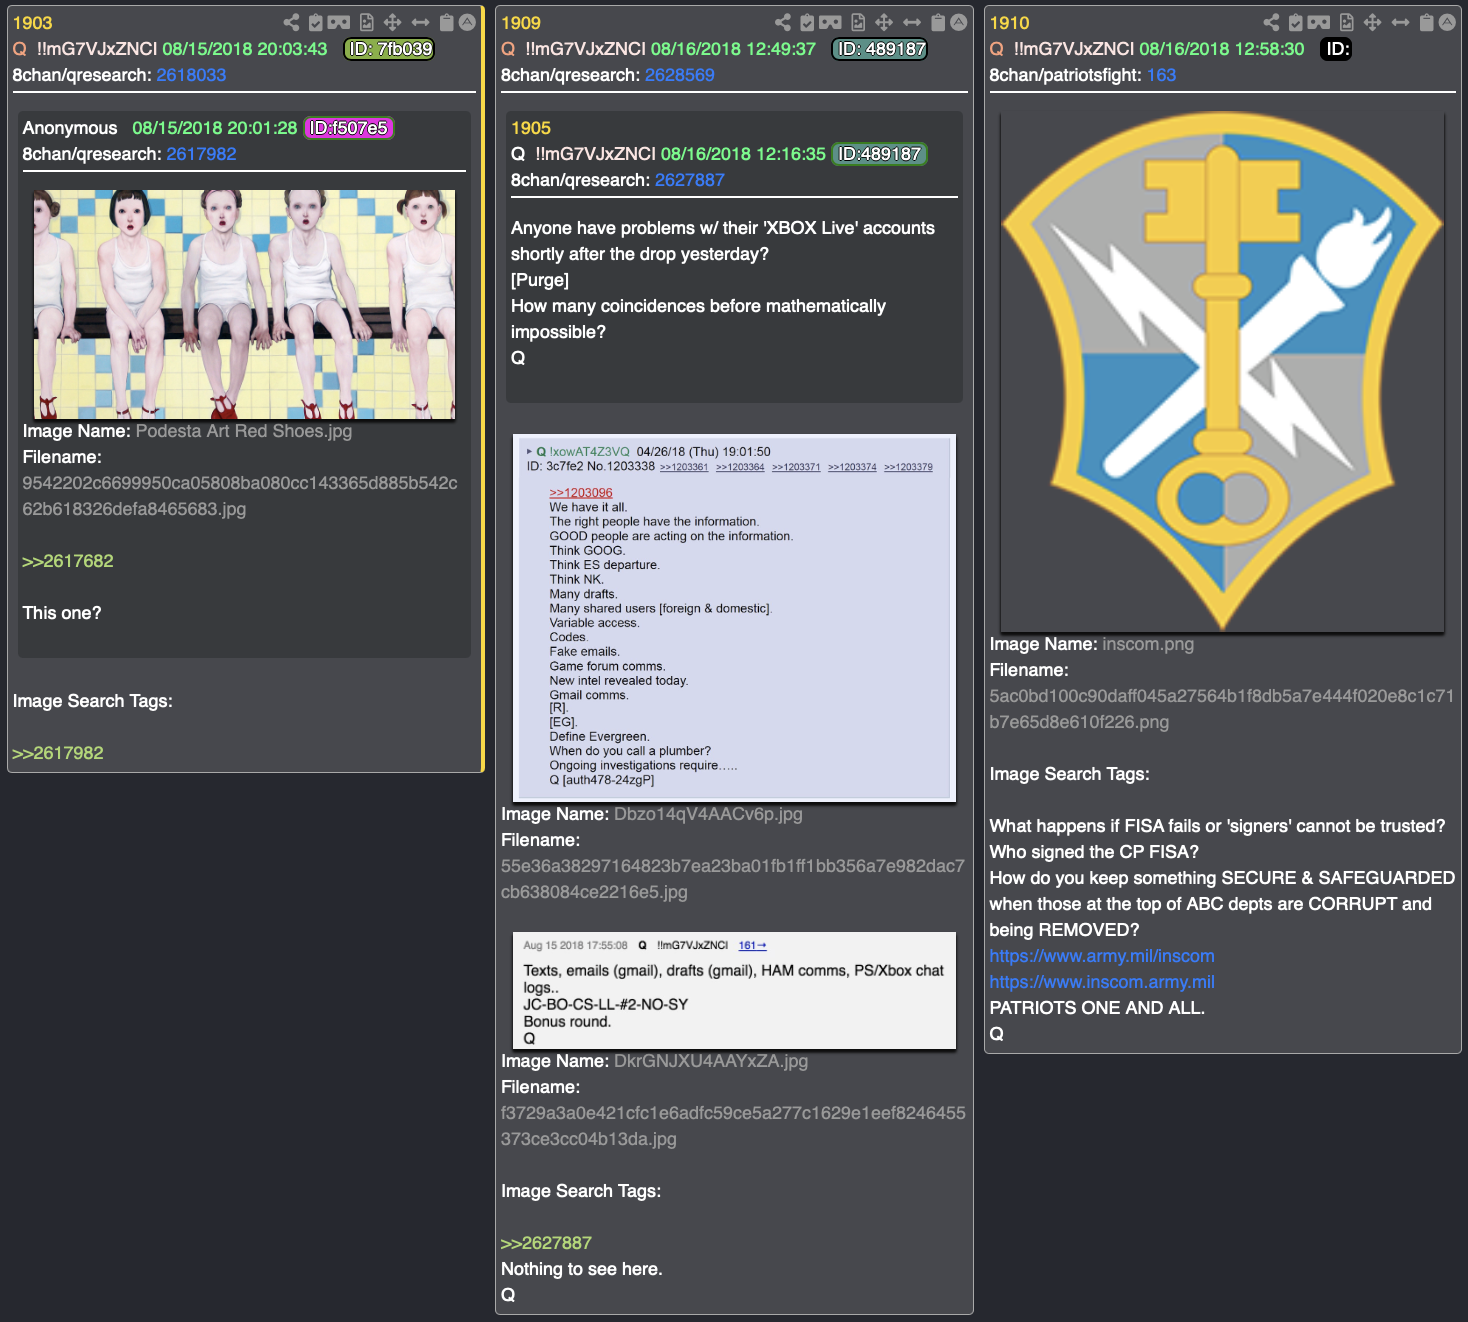Open the INSCOM key emblem image
The height and width of the screenshot is (1322, 1468).
pyautogui.click(x=1222, y=371)
